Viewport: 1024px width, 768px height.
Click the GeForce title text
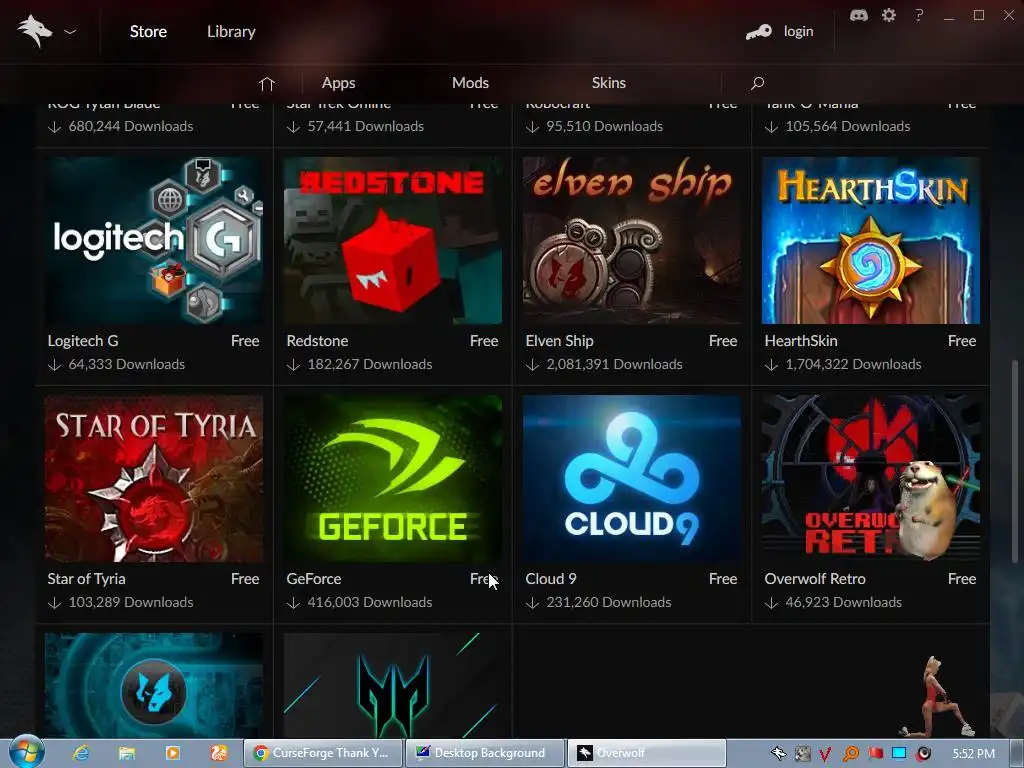[313, 579]
